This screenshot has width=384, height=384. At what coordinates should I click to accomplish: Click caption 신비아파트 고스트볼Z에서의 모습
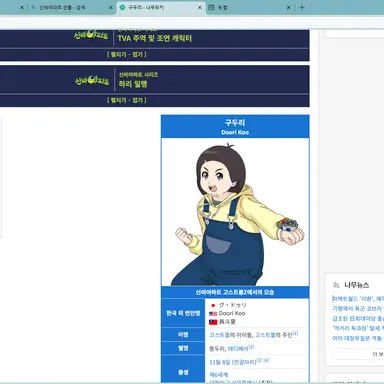235,292
